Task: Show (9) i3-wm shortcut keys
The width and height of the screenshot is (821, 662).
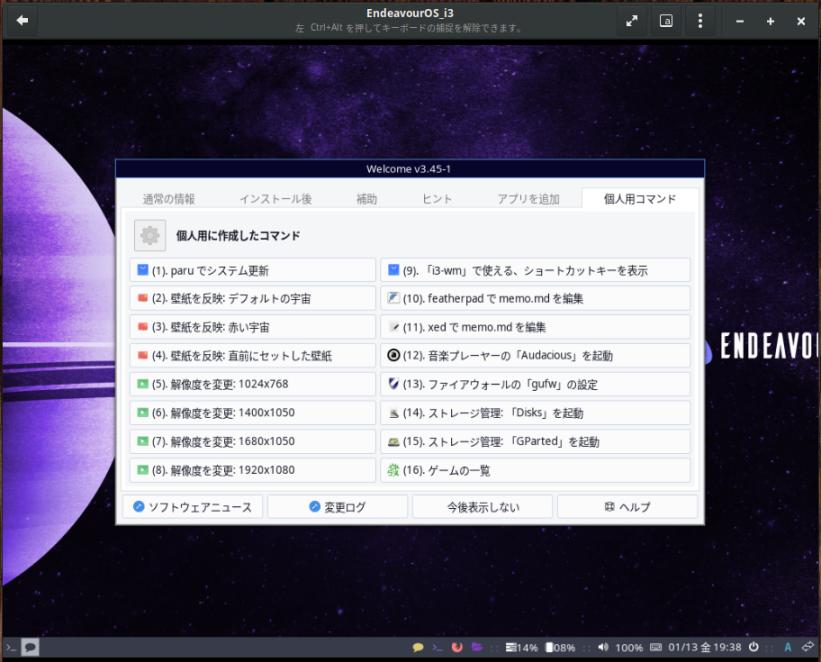Action: pos(535,270)
